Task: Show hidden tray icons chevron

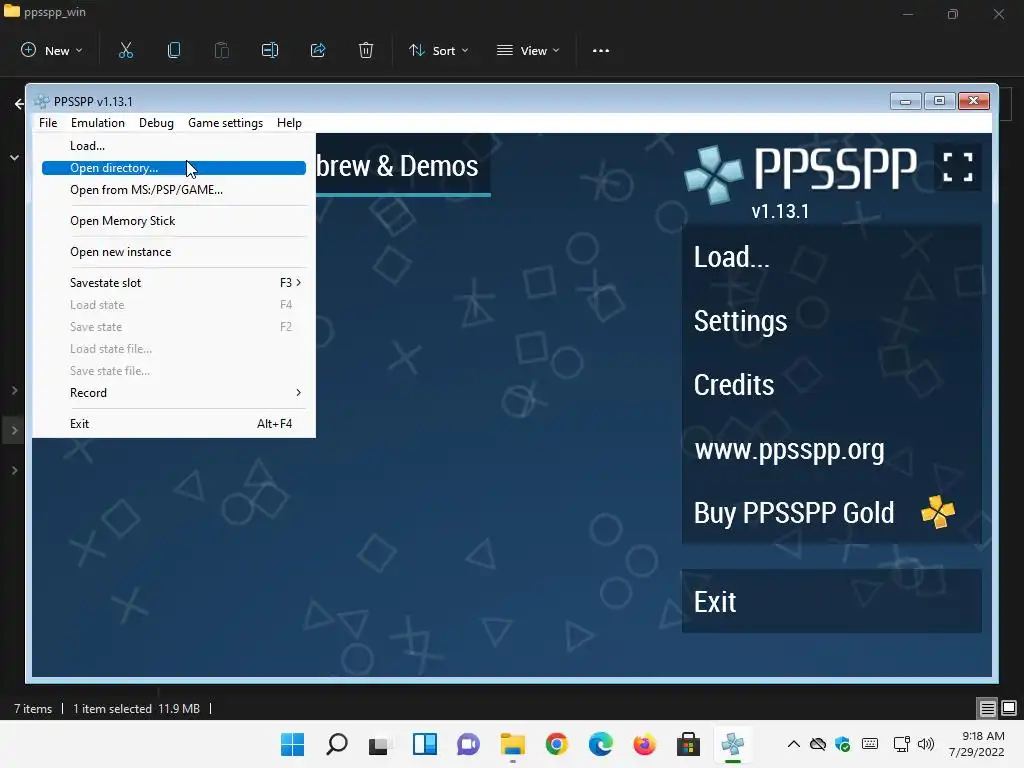Action: click(793, 744)
